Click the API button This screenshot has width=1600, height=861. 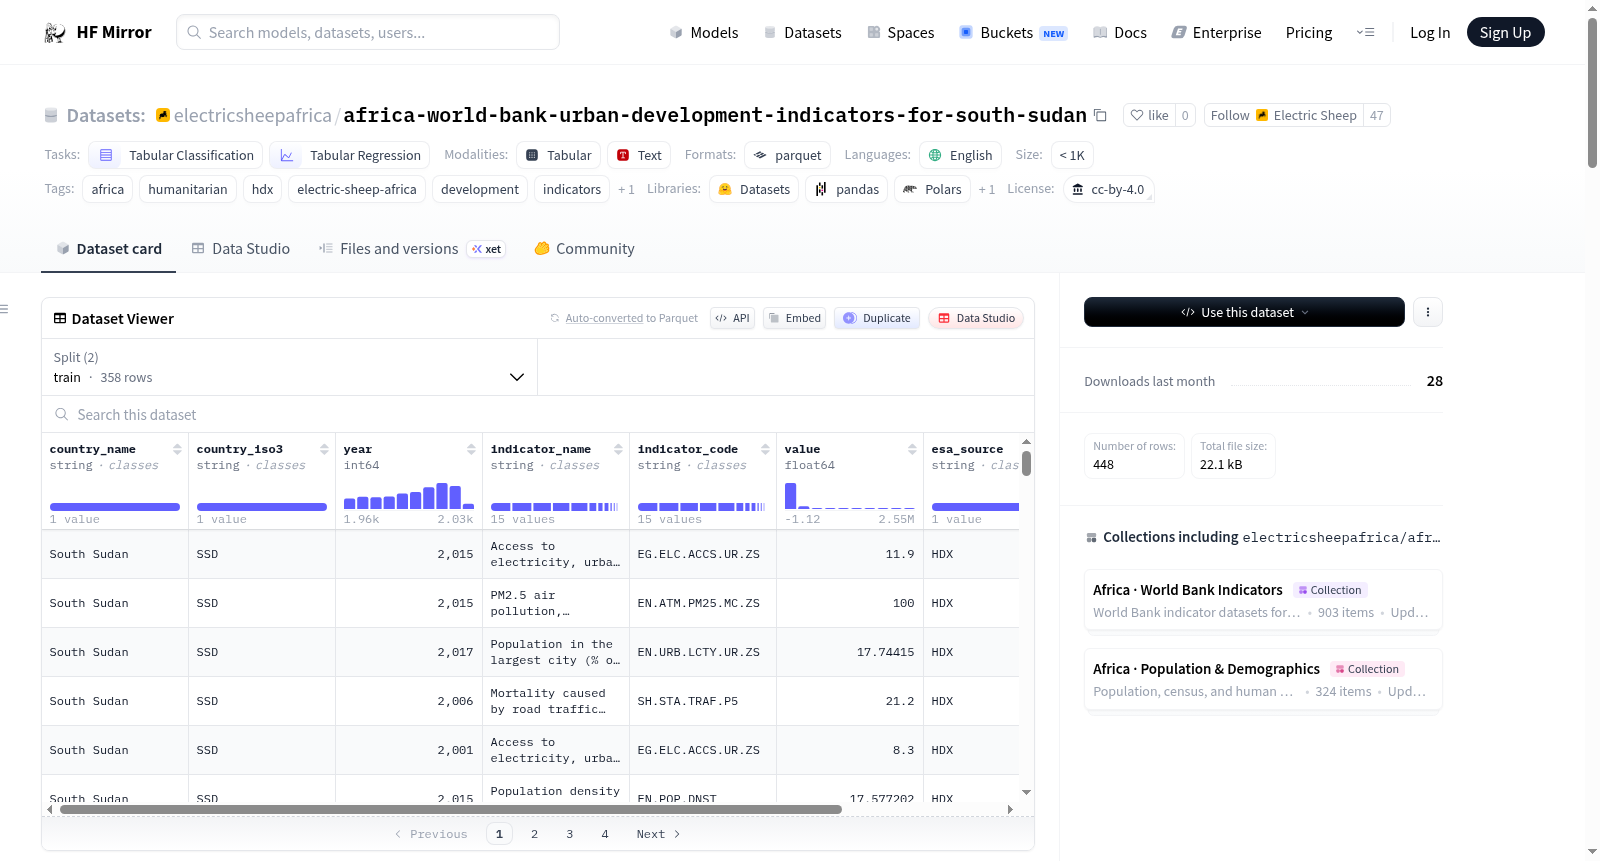732,318
